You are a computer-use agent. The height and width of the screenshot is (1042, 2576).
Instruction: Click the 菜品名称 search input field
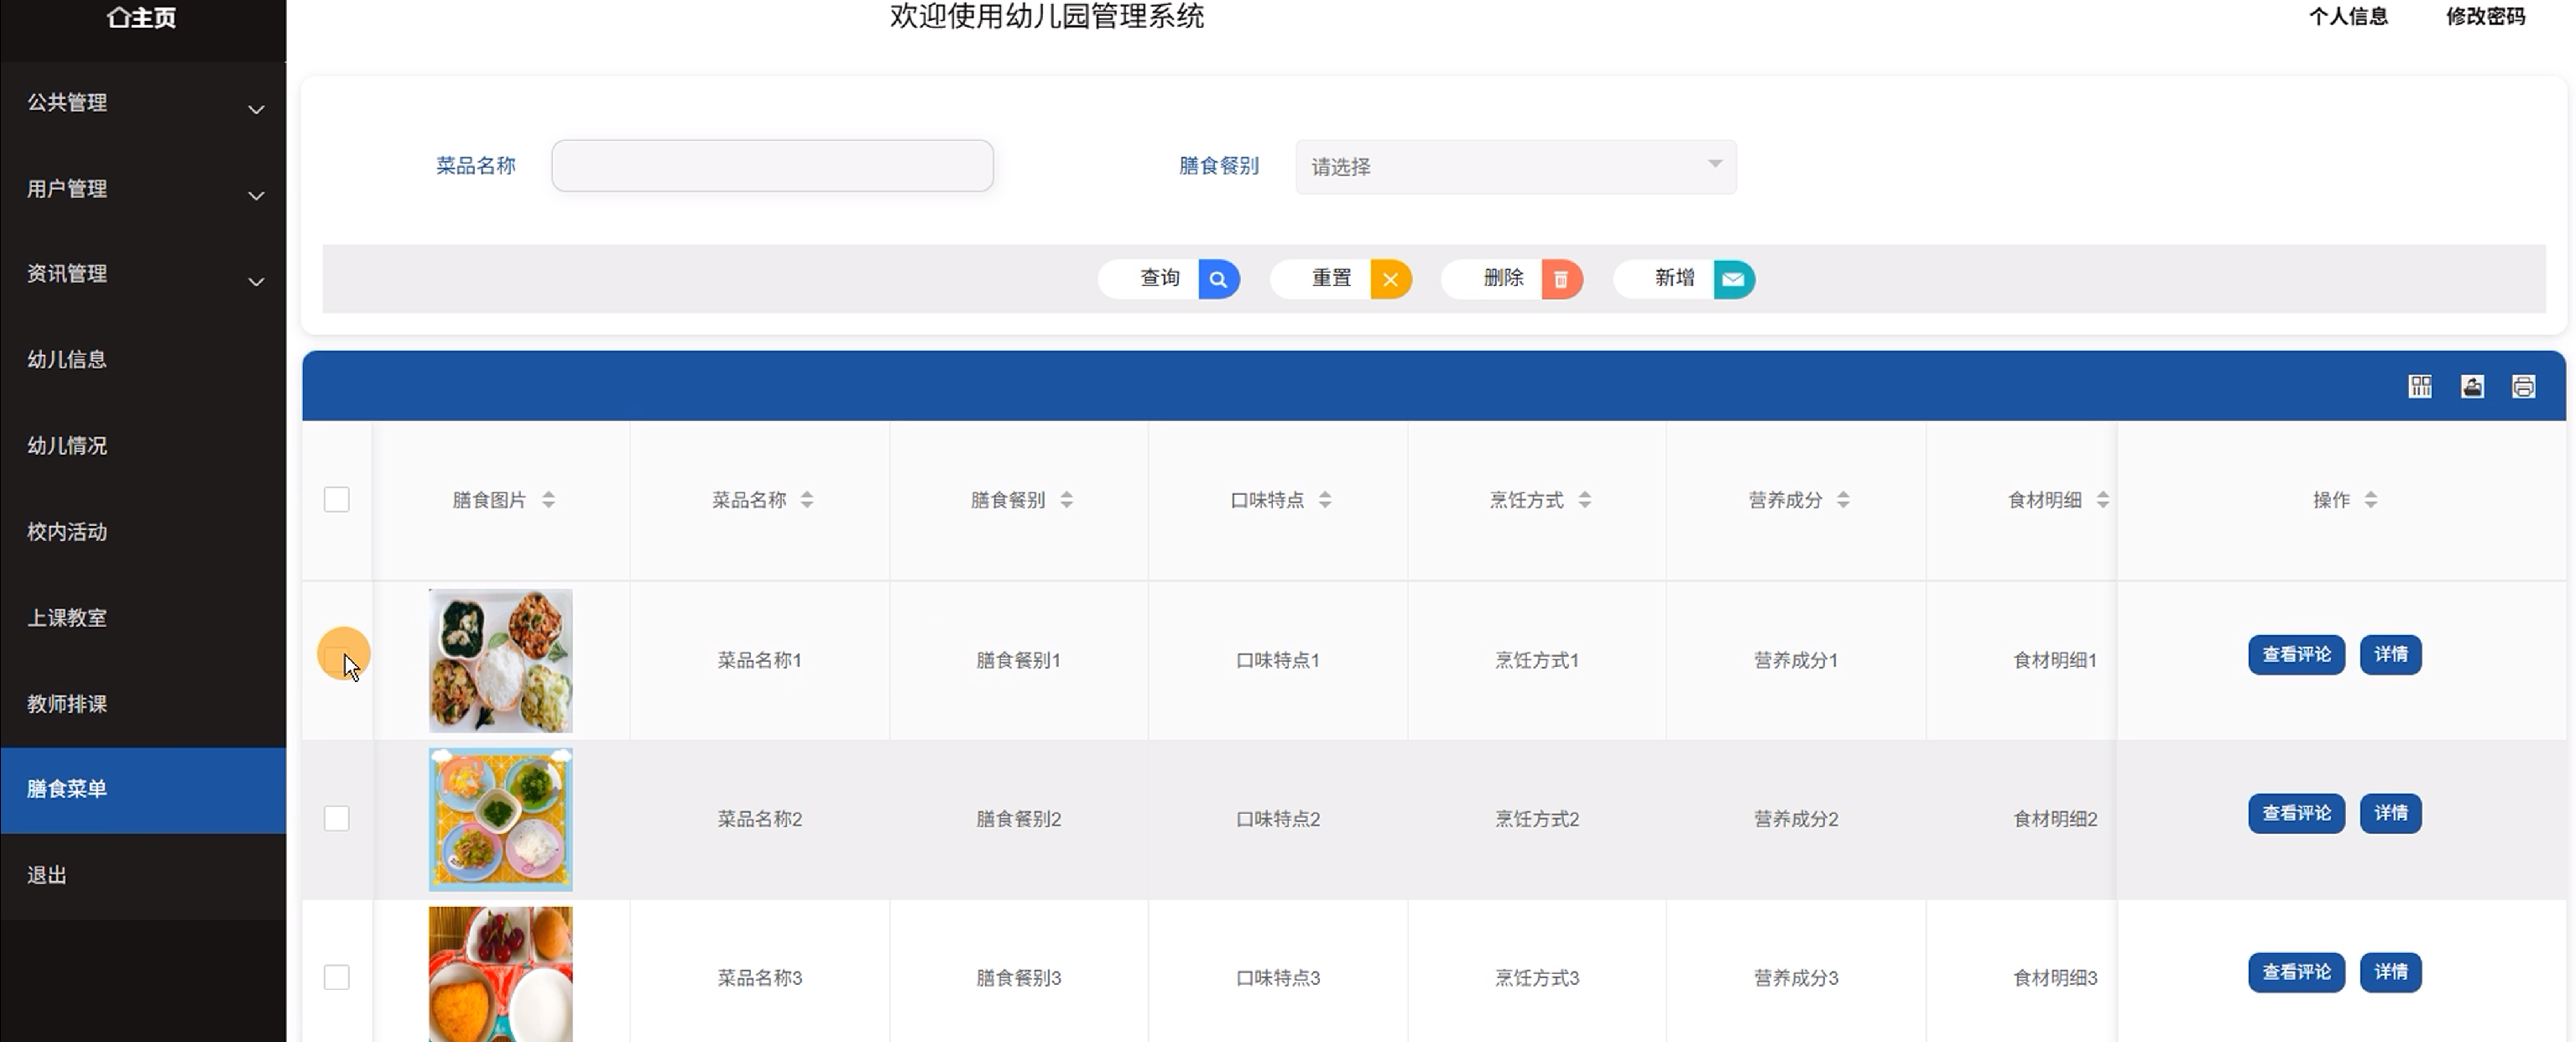click(x=772, y=166)
